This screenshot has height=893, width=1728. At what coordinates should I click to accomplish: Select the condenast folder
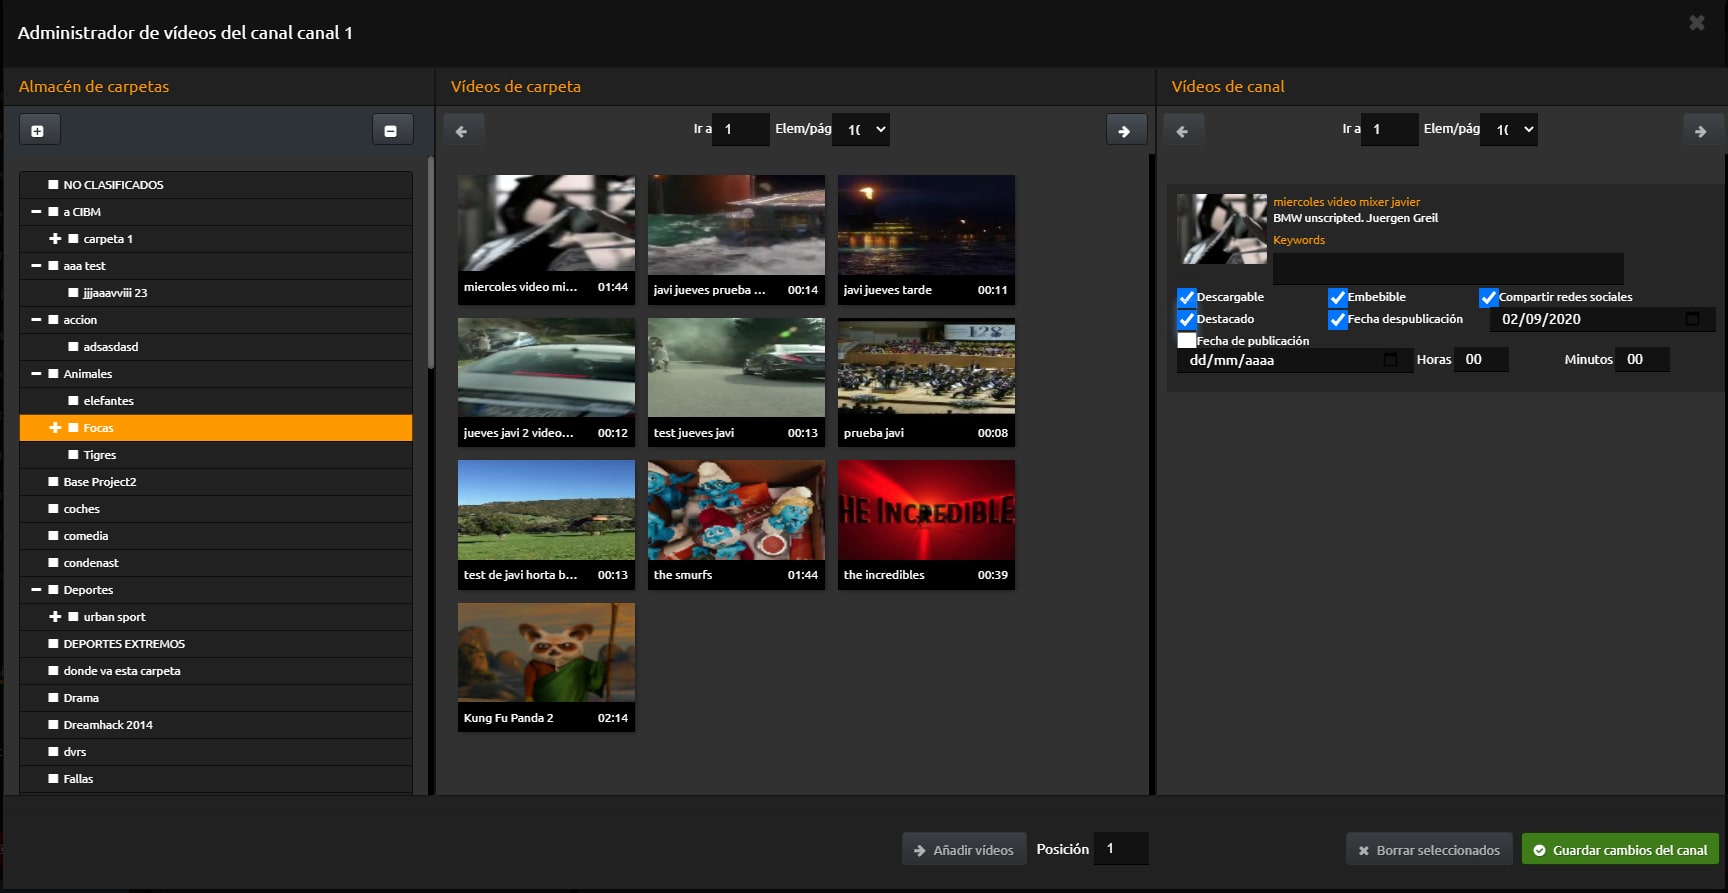[216, 563]
